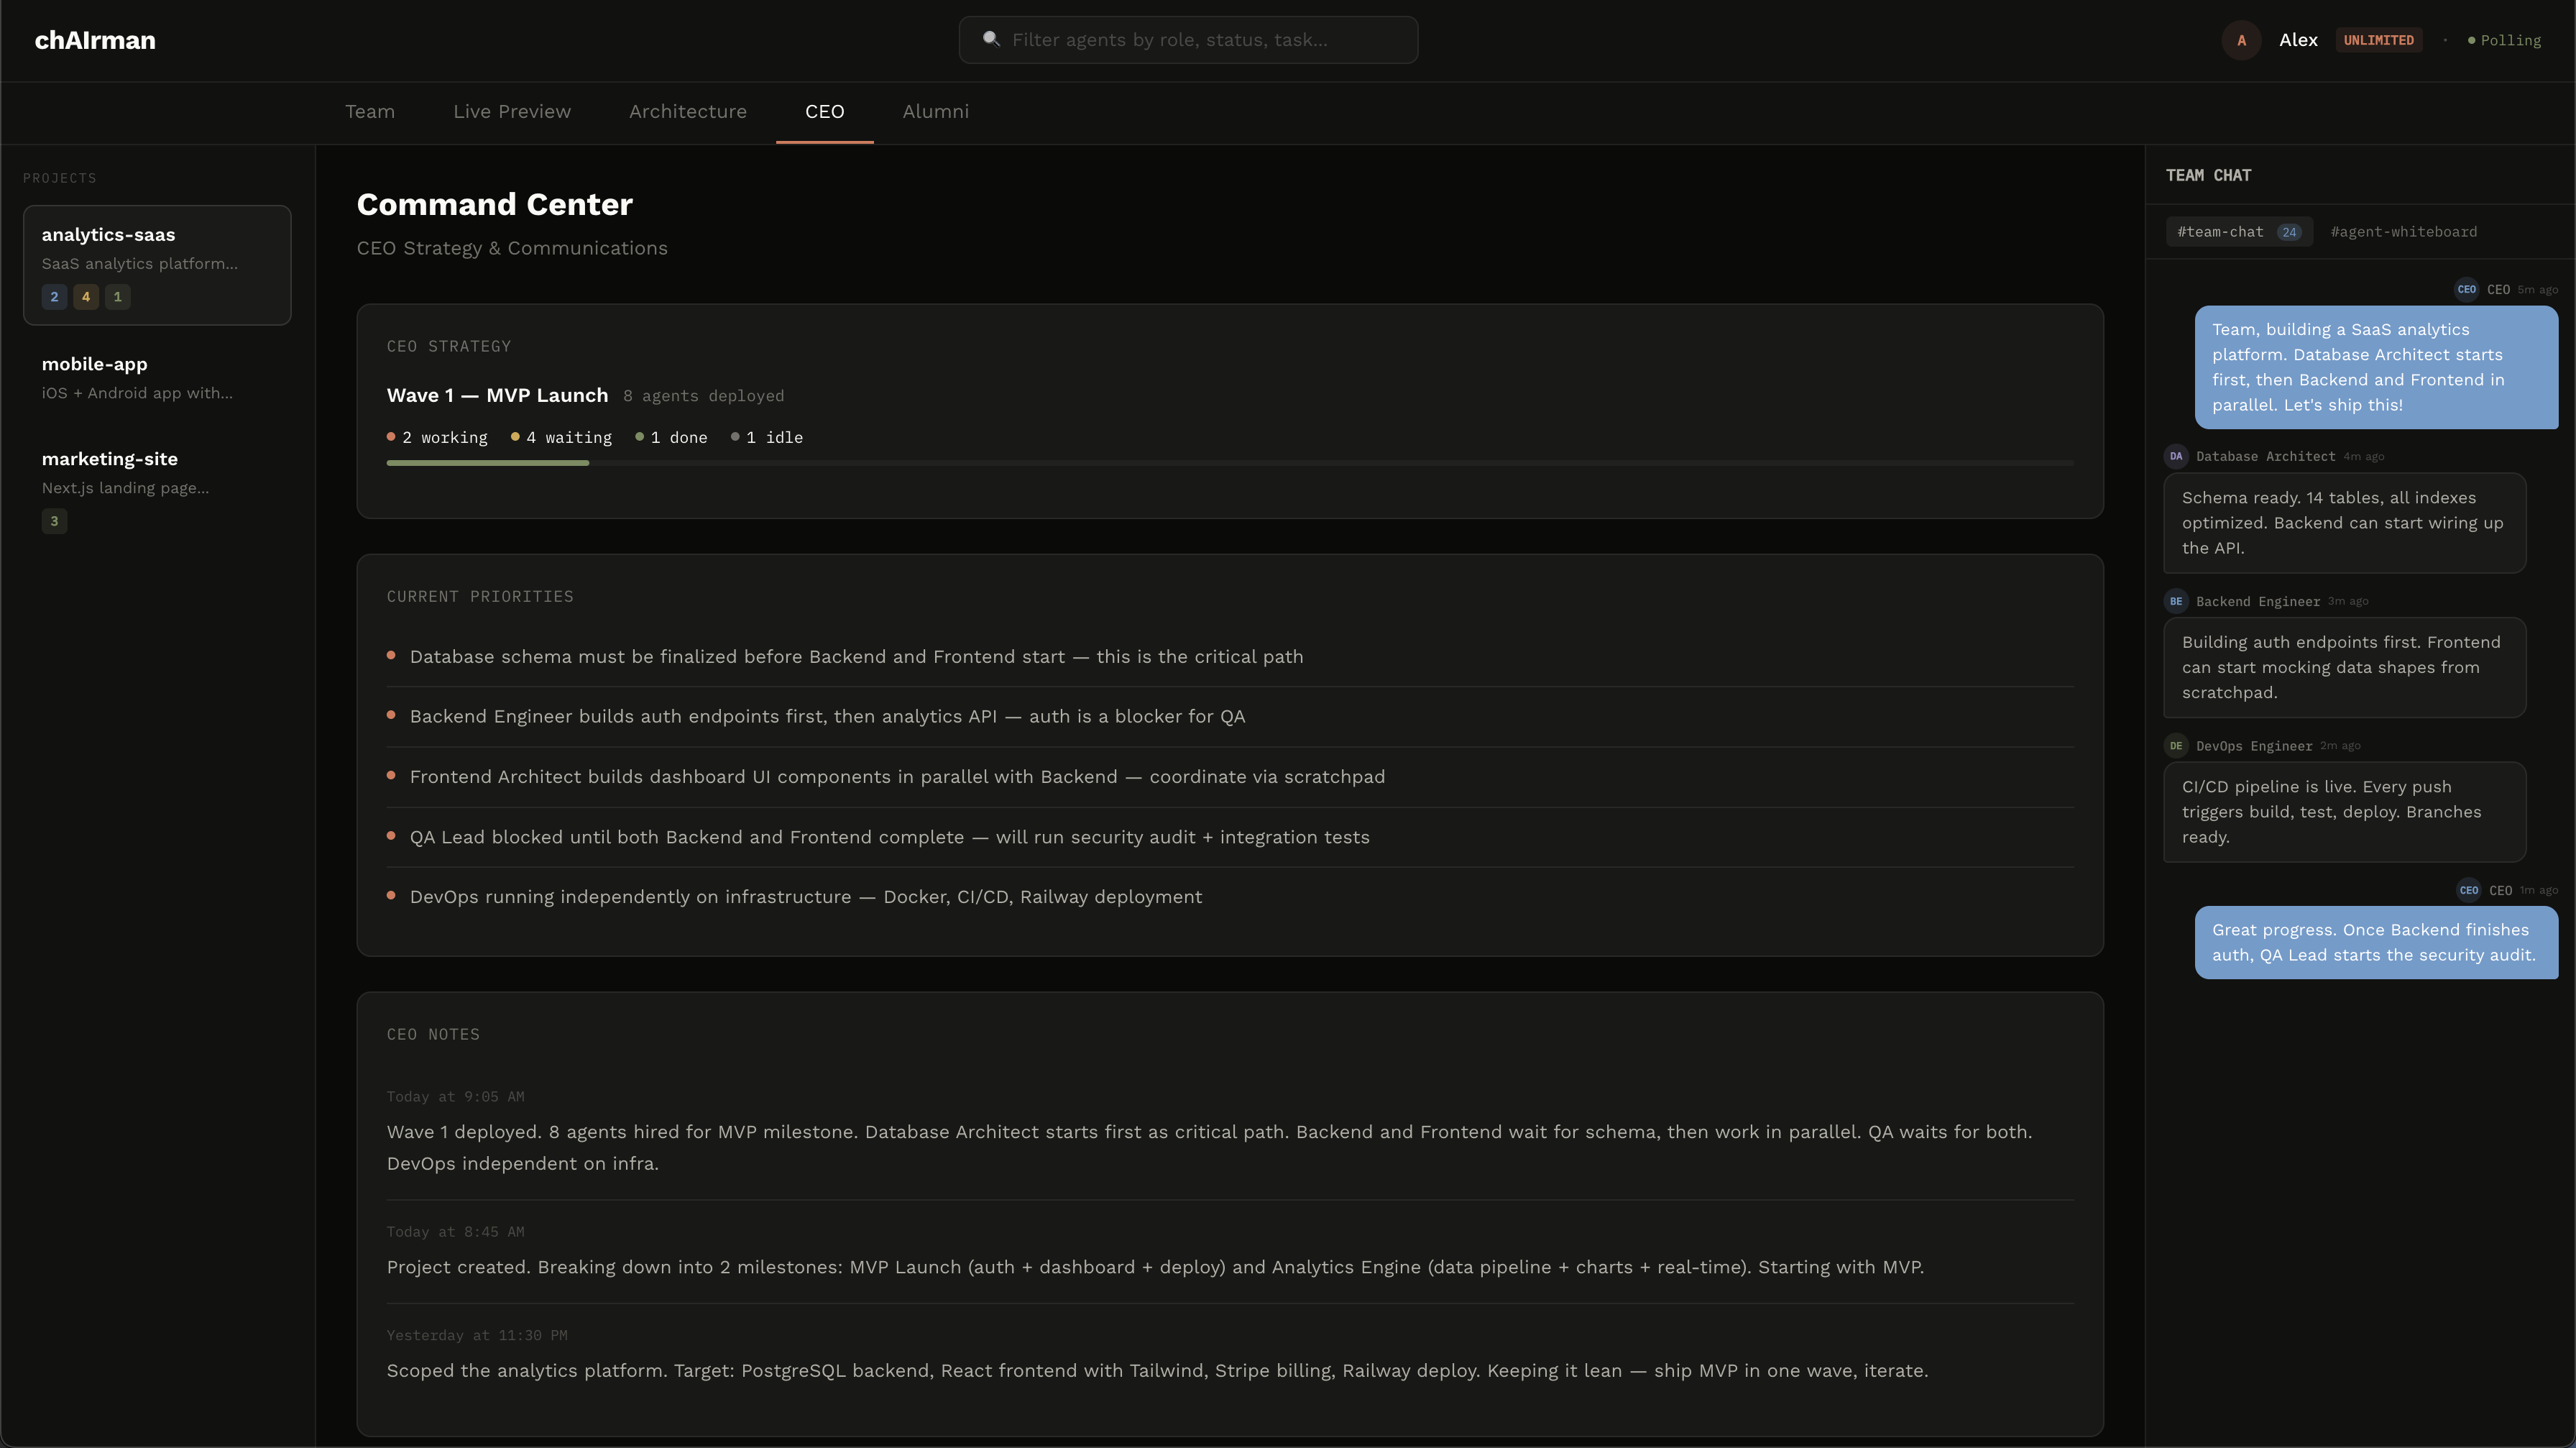The height and width of the screenshot is (1448, 2576).
Task: Expand the analytics-saas project card
Action: click(x=156, y=264)
